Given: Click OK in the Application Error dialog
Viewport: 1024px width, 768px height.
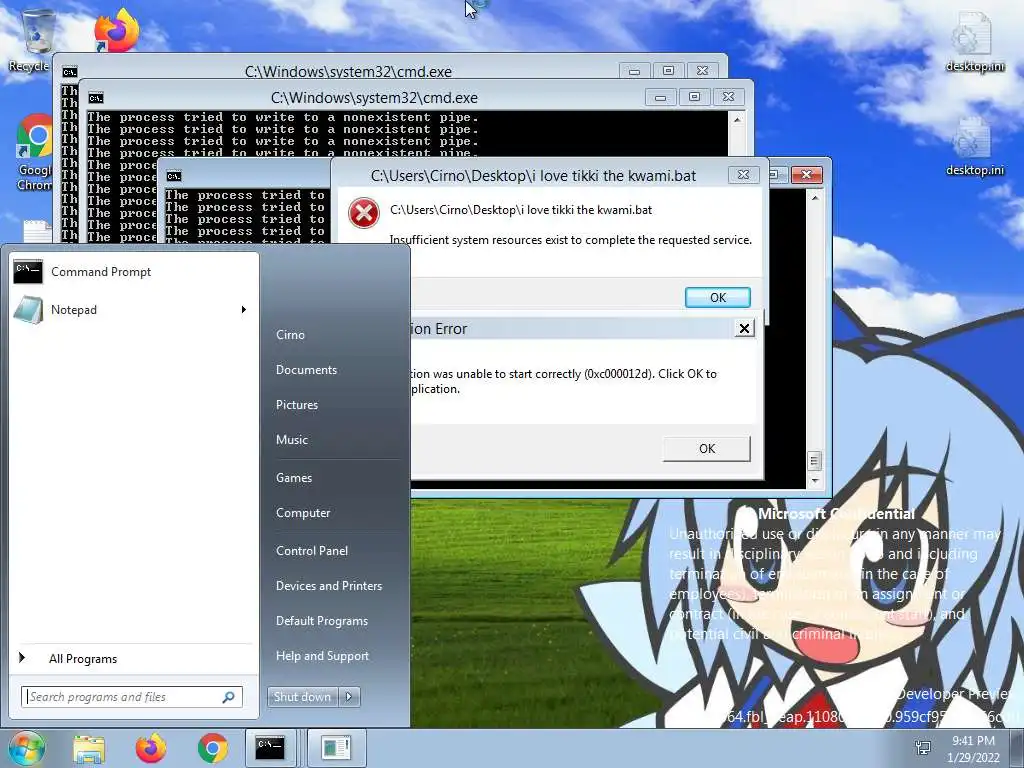Looking at the screenshot, I should [707, 449].
